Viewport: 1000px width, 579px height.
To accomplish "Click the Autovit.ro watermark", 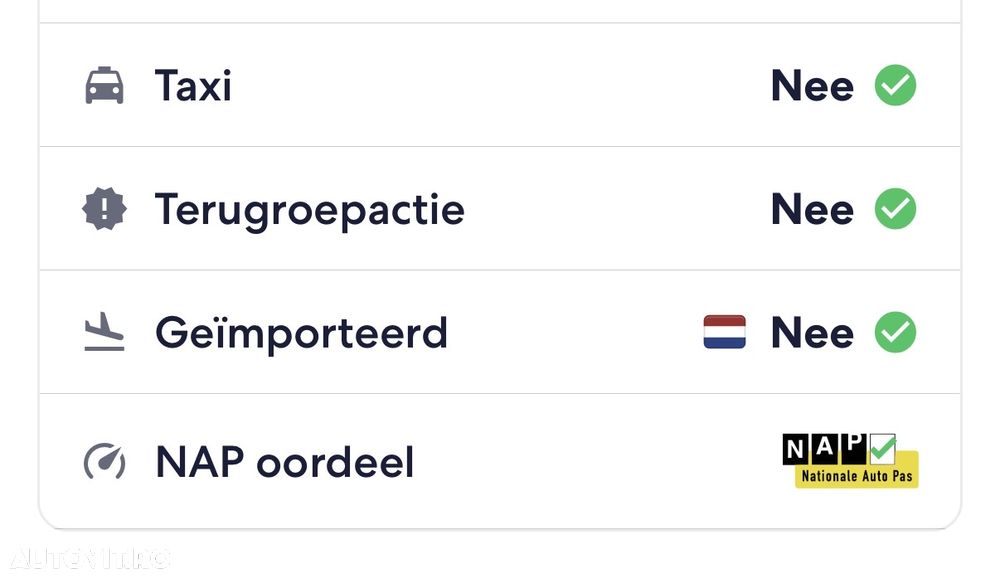I will click(x=90, y=558).
